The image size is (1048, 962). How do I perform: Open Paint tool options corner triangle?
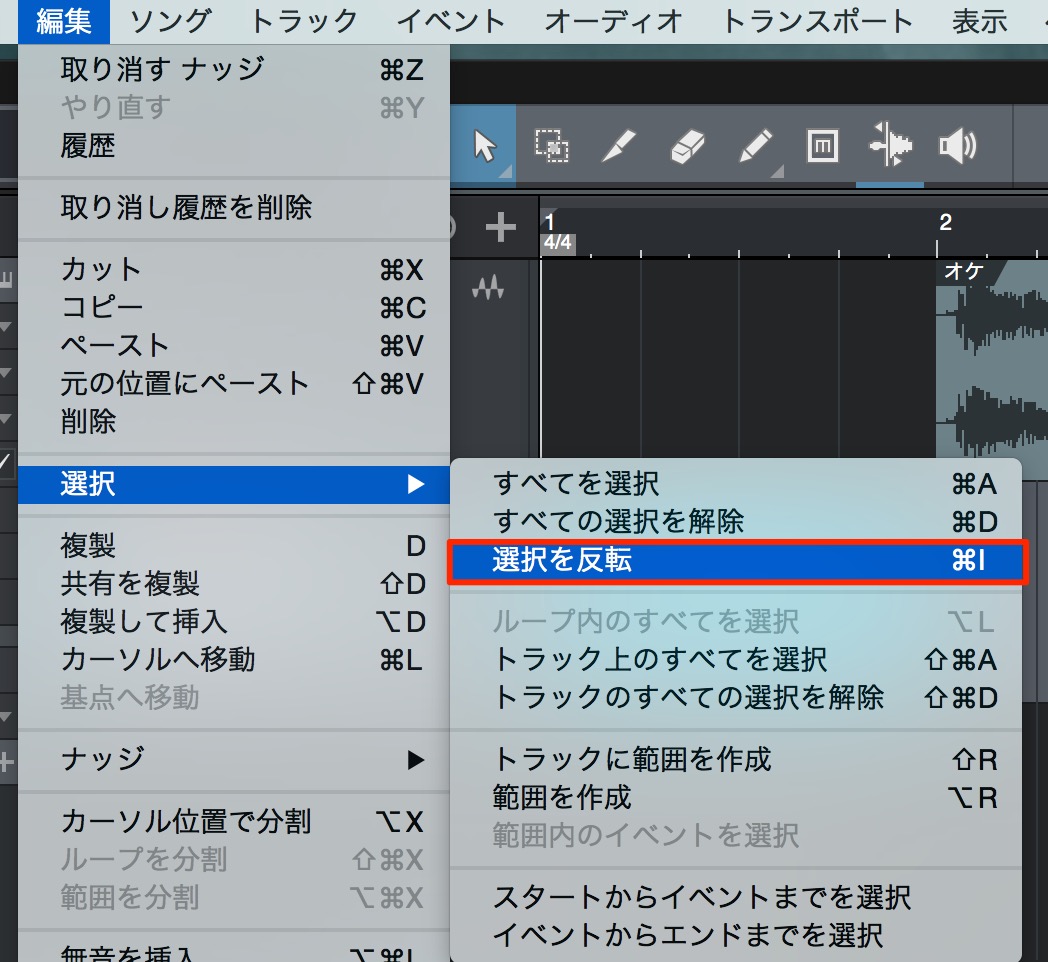pyautogui.click(x=777, y=172)
